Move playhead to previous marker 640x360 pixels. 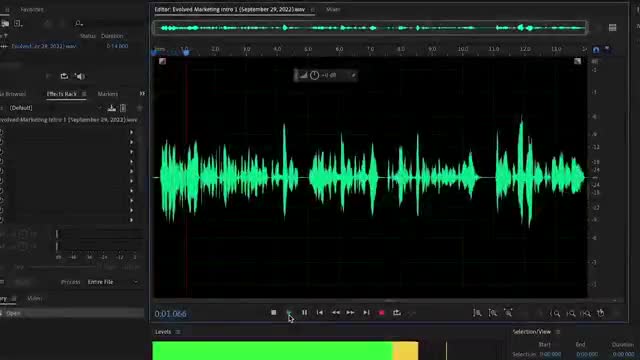pos(320,313)
